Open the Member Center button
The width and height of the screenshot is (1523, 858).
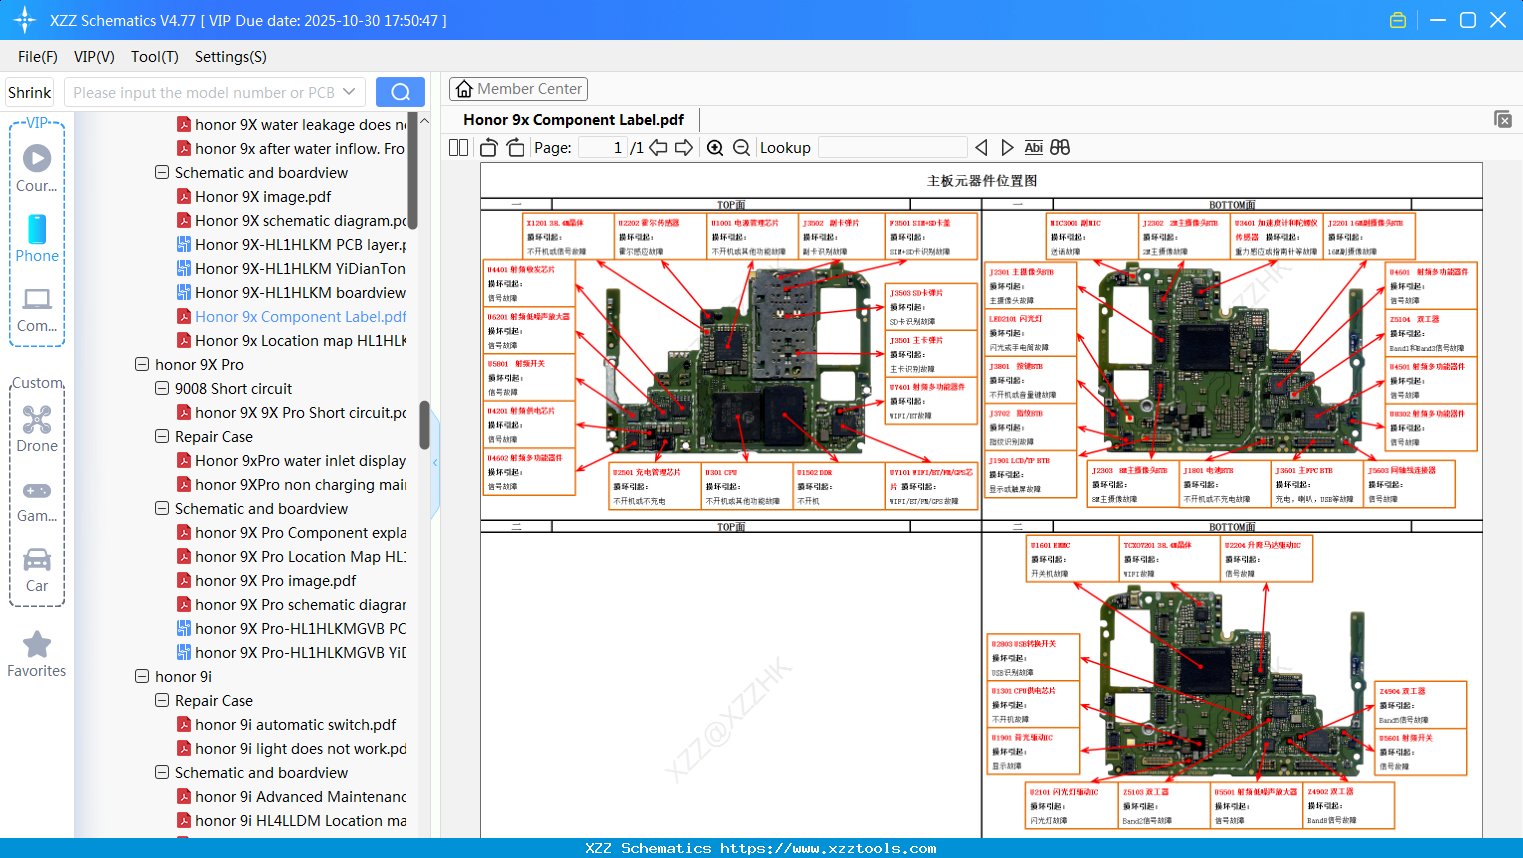518,89
